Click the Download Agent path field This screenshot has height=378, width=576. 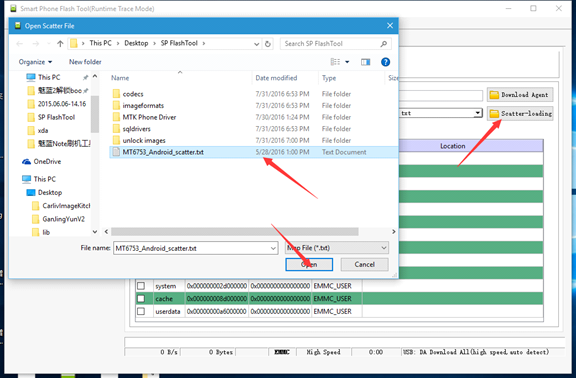(x=441, y=96)
